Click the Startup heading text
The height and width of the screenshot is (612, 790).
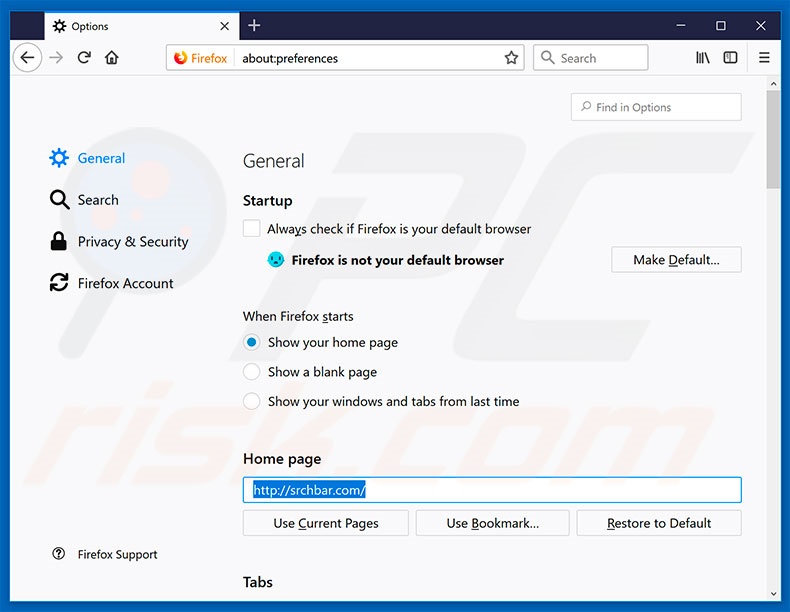pyautogui.click(x=268, y=200)
